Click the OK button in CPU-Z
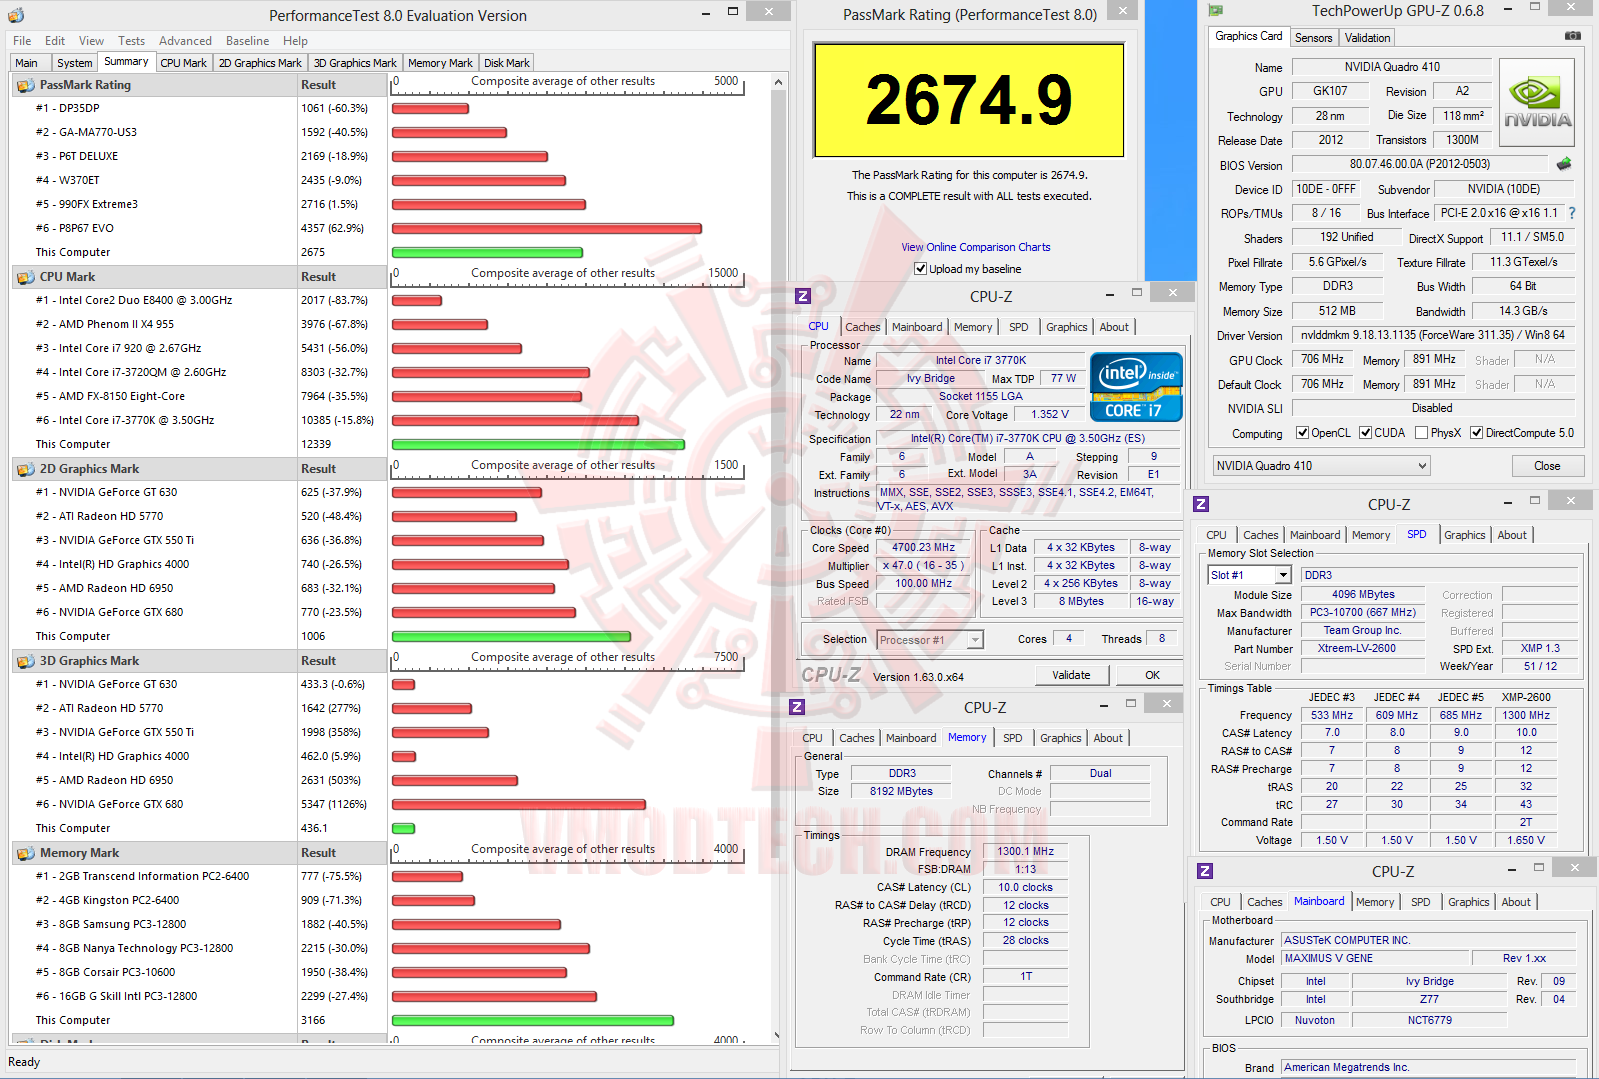Viewport: 1599px width, 1079px height. (x=1152, y=675)
